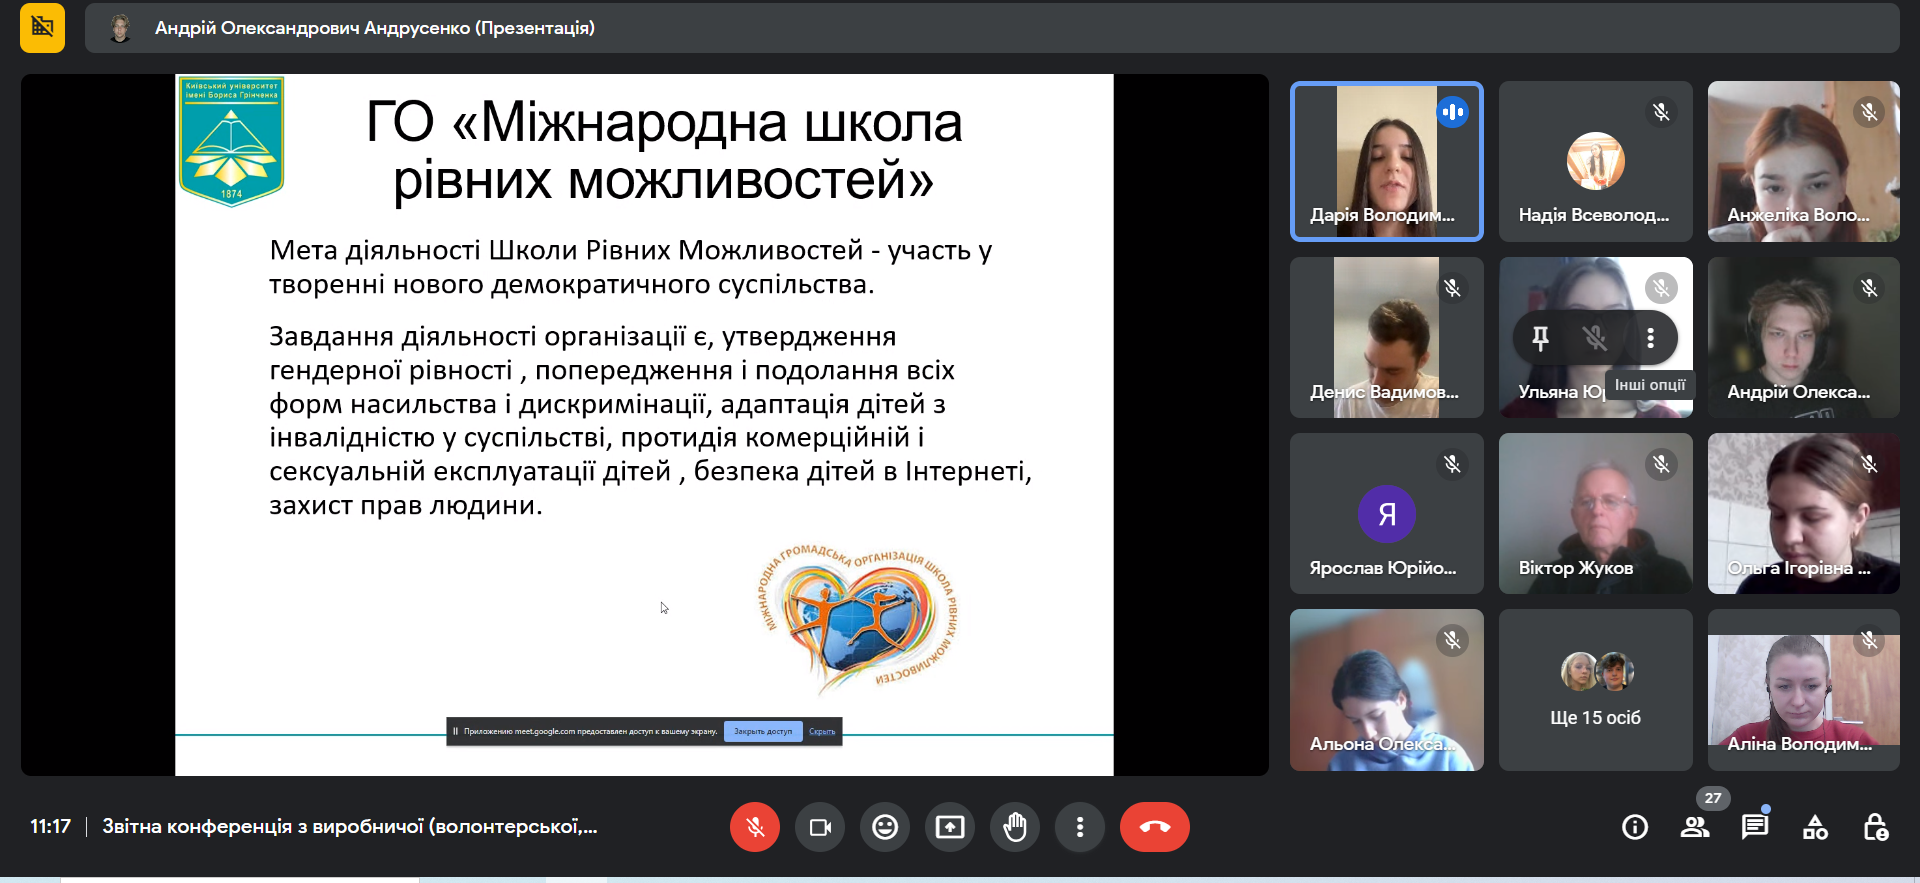This screenshot has width=1920, height=883.
Task: Select Надія Всеволод... participant tile
Action: [x=1596, y=161]
